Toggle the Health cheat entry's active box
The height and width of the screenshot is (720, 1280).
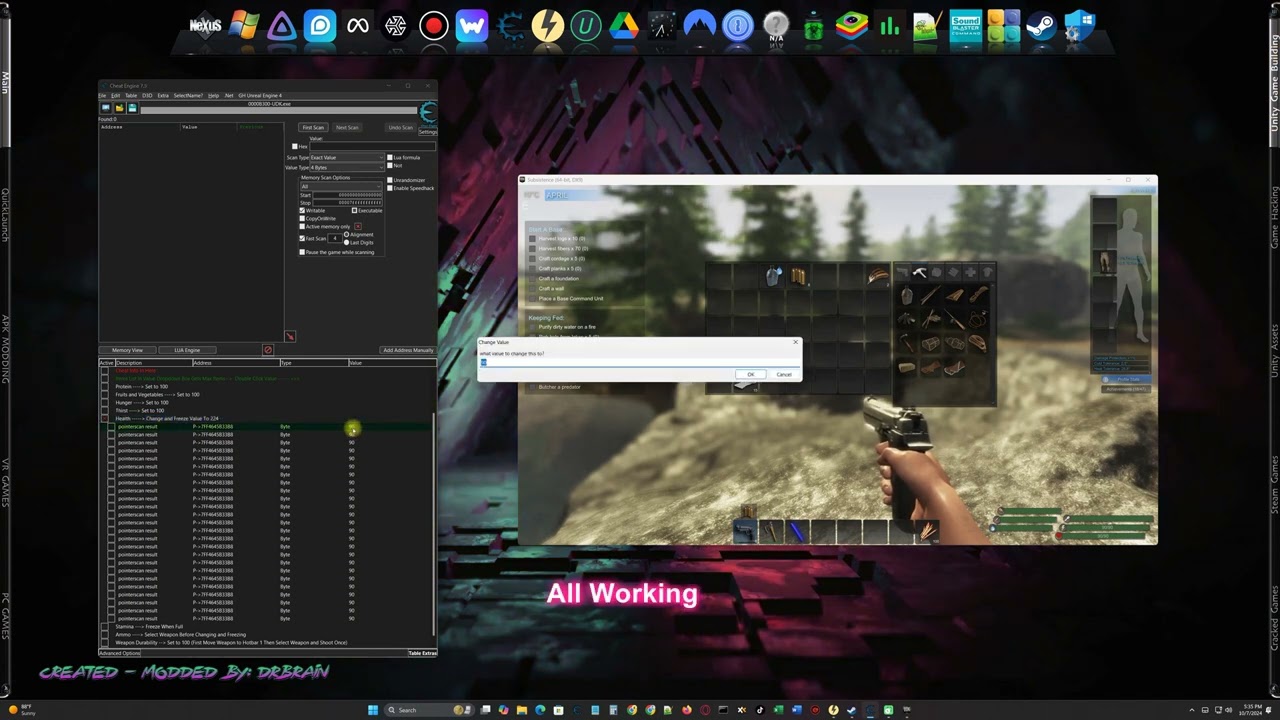click(105, 419)
